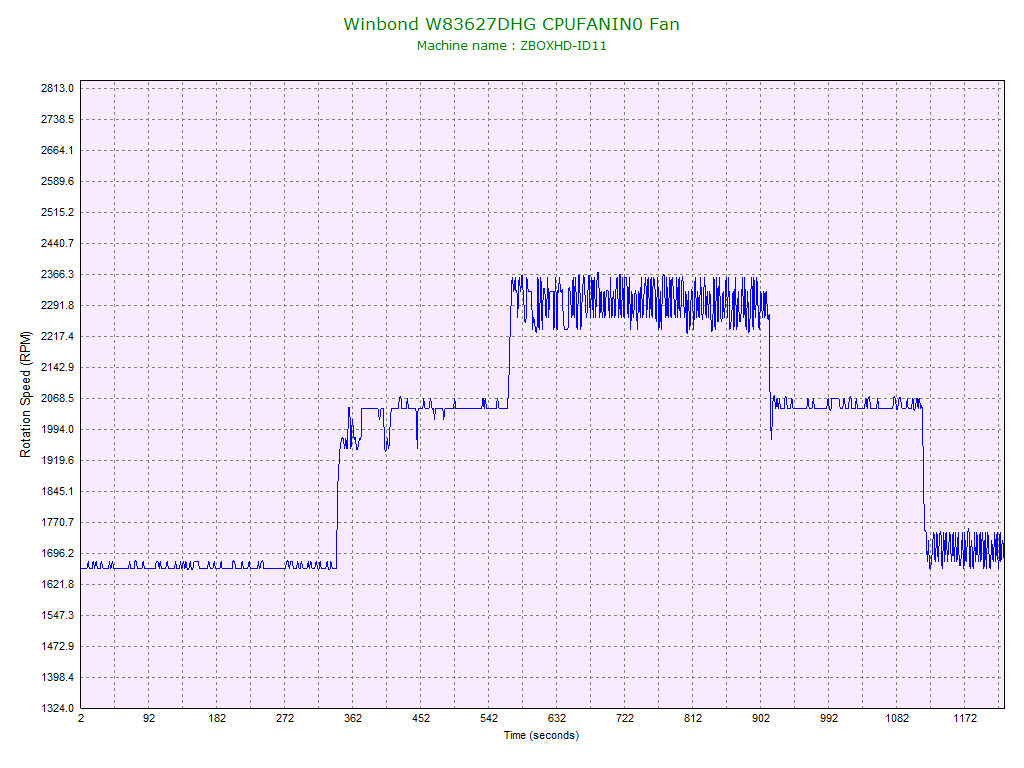This screenshot has width=1024, height=768.
Task: Click the x-axis tick label 2
Action: pos(81,718)
